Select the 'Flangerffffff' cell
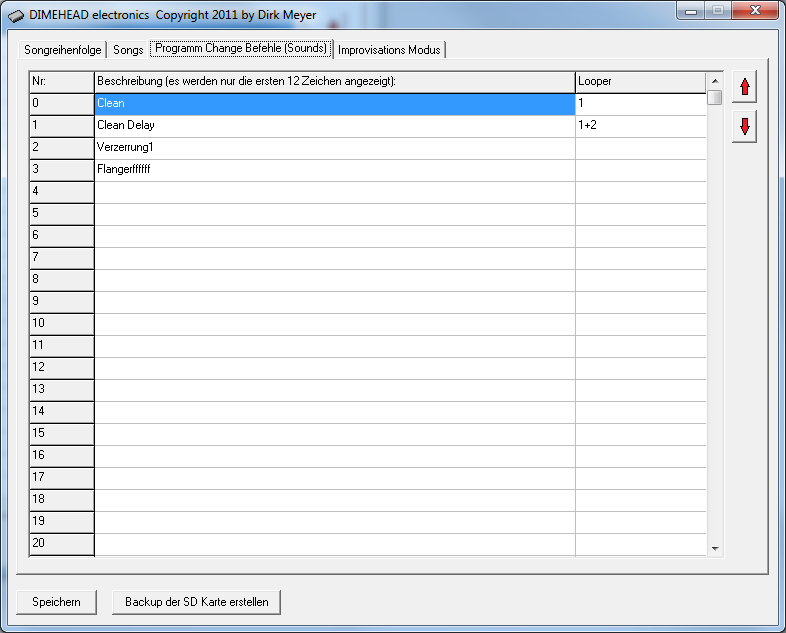The image size is (786, 633). 335,170
